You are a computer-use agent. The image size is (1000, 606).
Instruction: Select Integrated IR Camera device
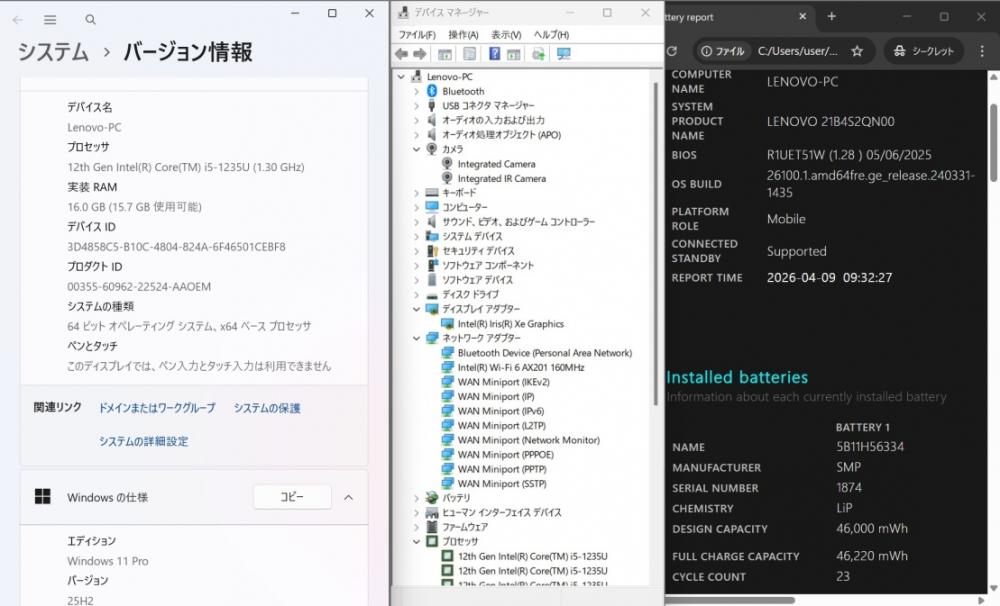tap(501, 179)
